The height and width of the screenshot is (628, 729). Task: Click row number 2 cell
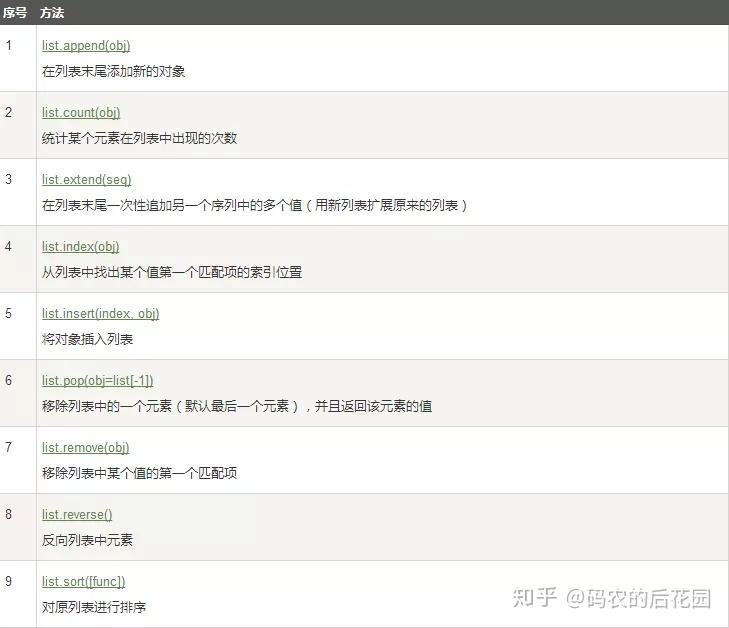(18, 125)
